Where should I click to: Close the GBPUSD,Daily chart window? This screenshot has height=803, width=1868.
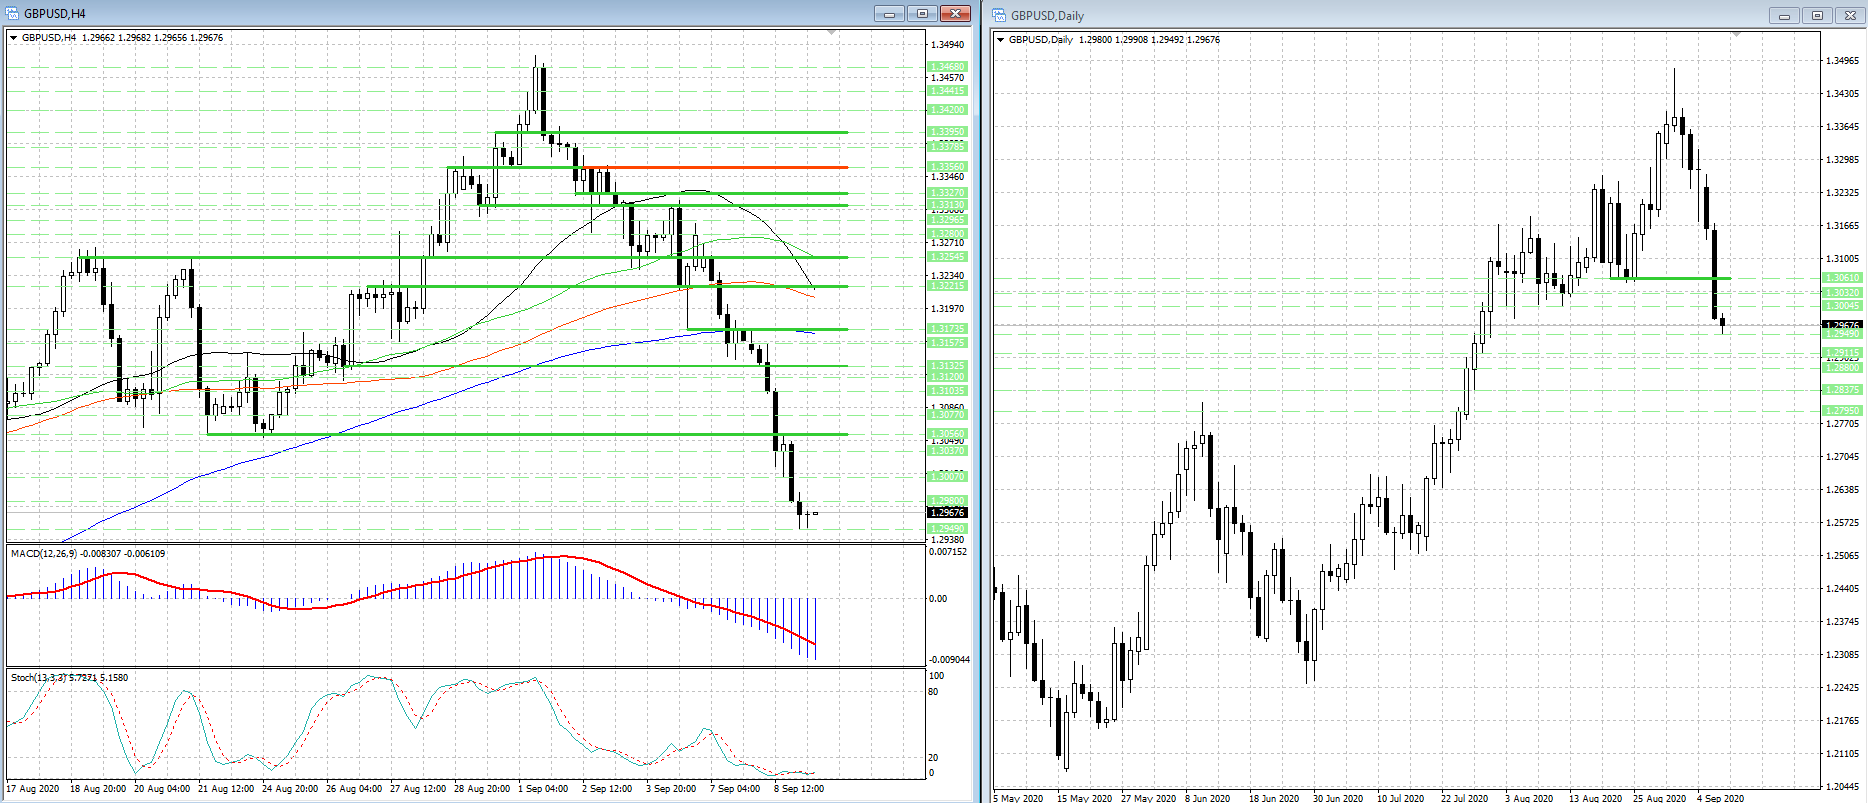[x=1850, y=15]
